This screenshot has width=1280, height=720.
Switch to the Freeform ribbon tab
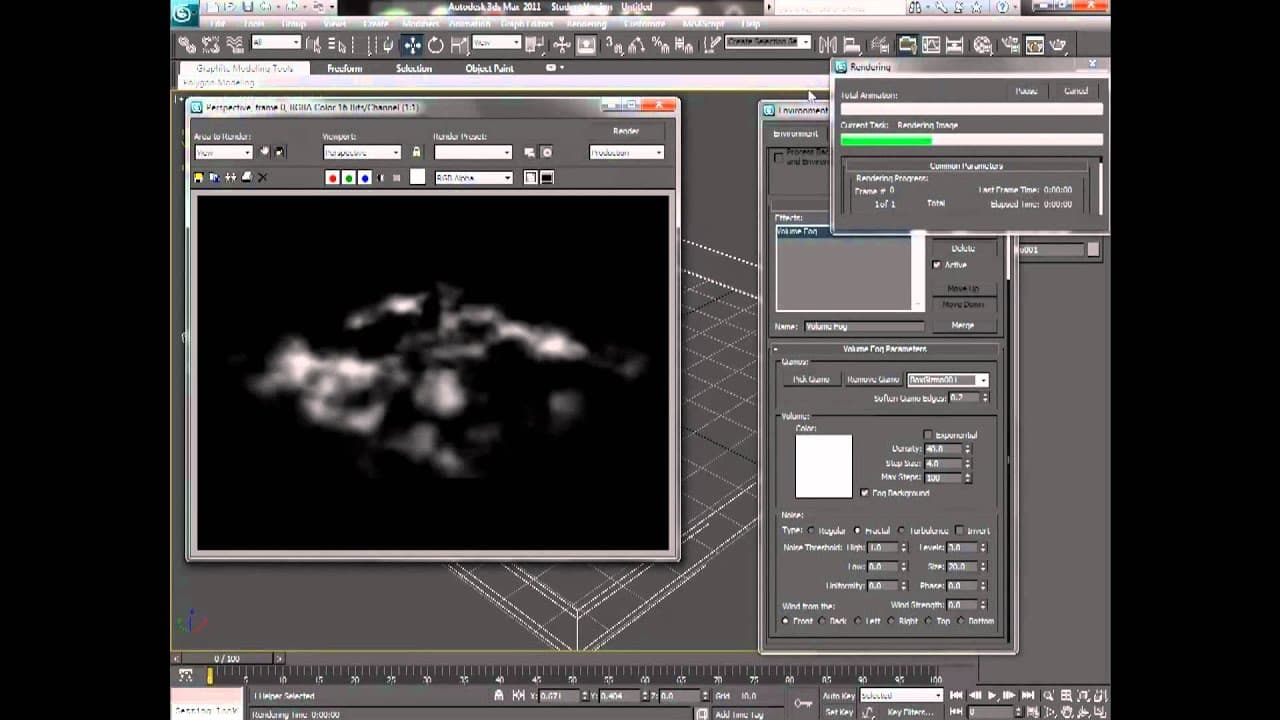(344, 69)
